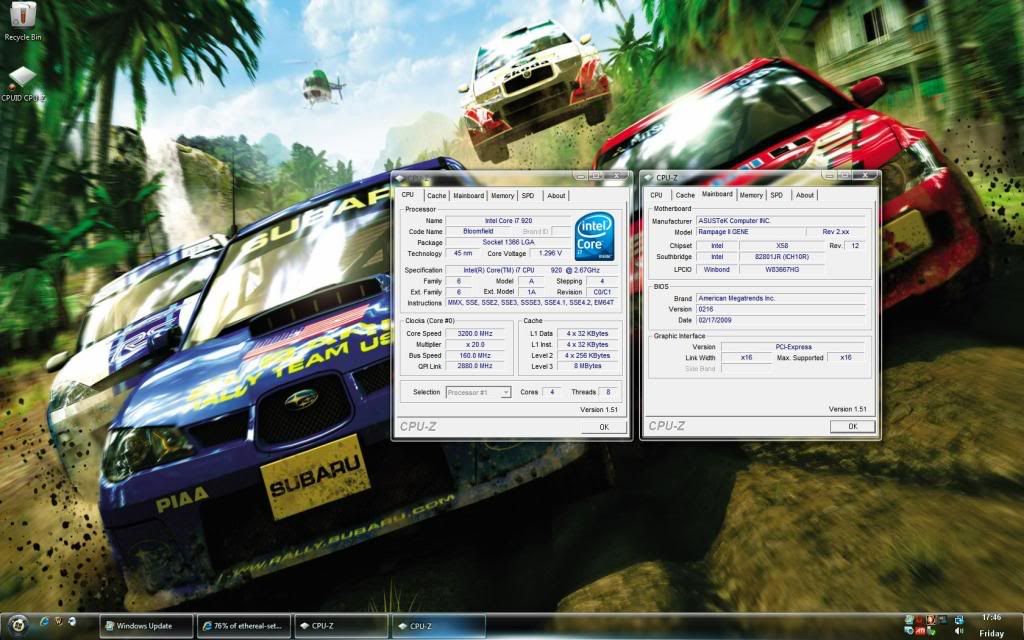Click the Rev 2.xx motherboard revision value

click(x=837, y=232)
